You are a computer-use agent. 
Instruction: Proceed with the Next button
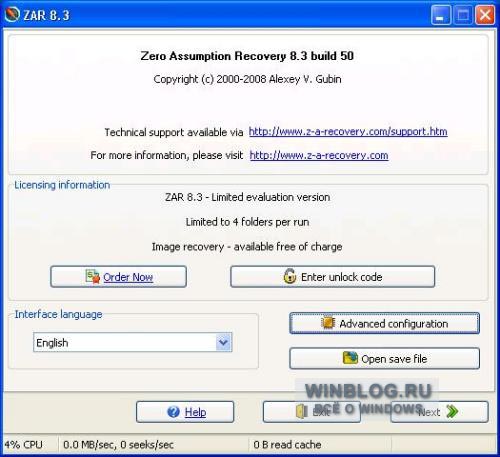(x=439, y=412)
